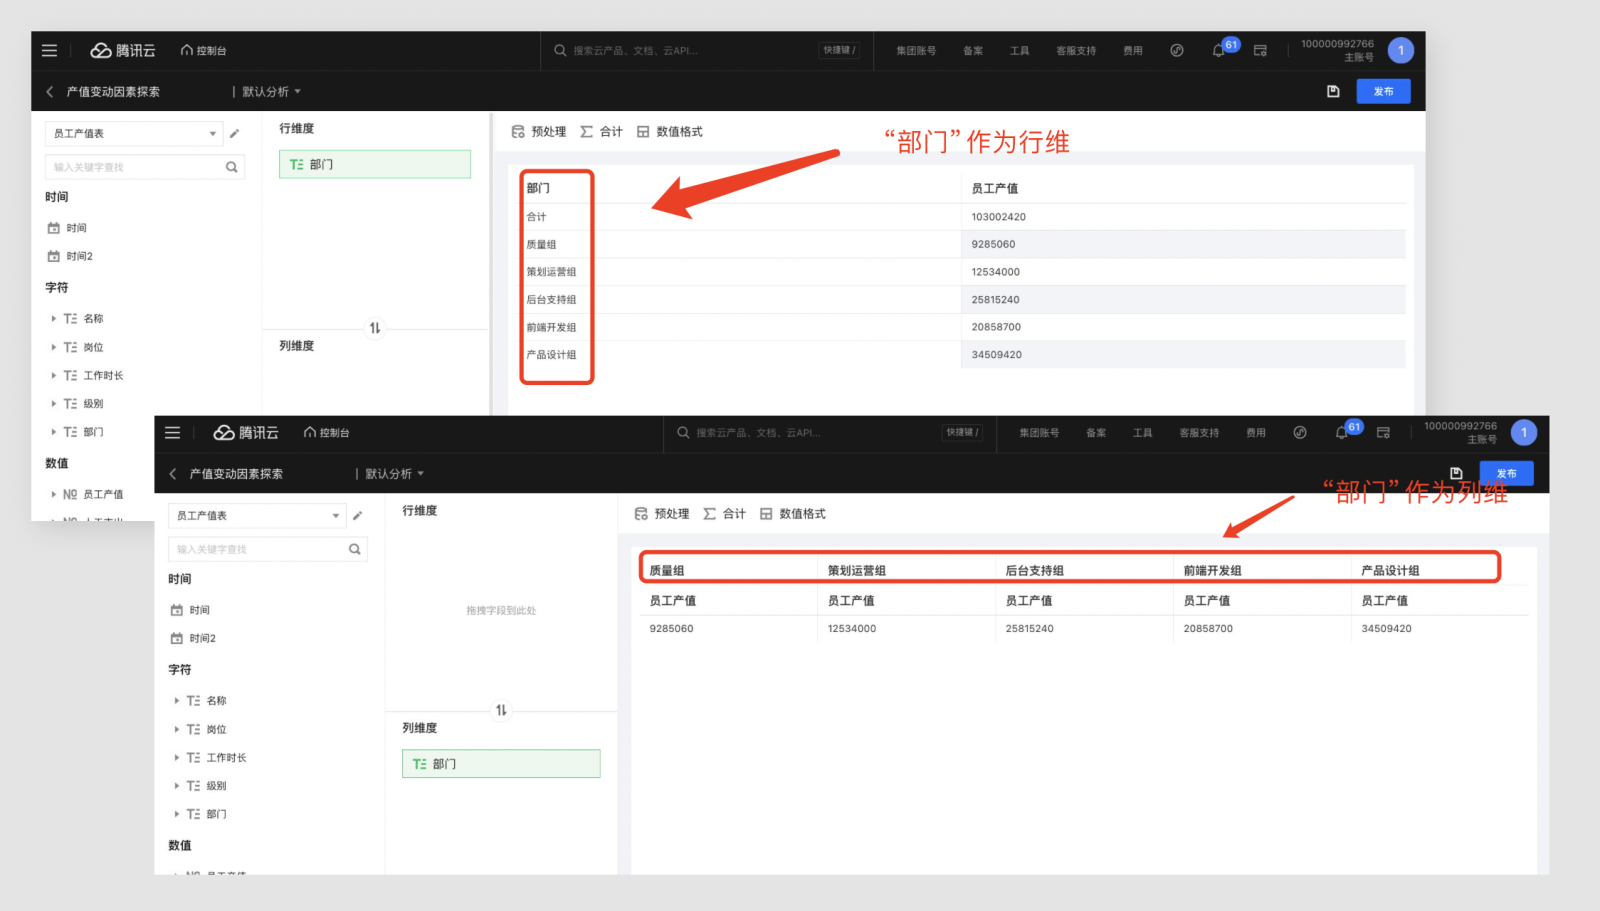Screen dimensions: 1600x911
Task: Open 默认分析 dropdown in the front window
Action: pyautogui.click(x=394, y=474)
